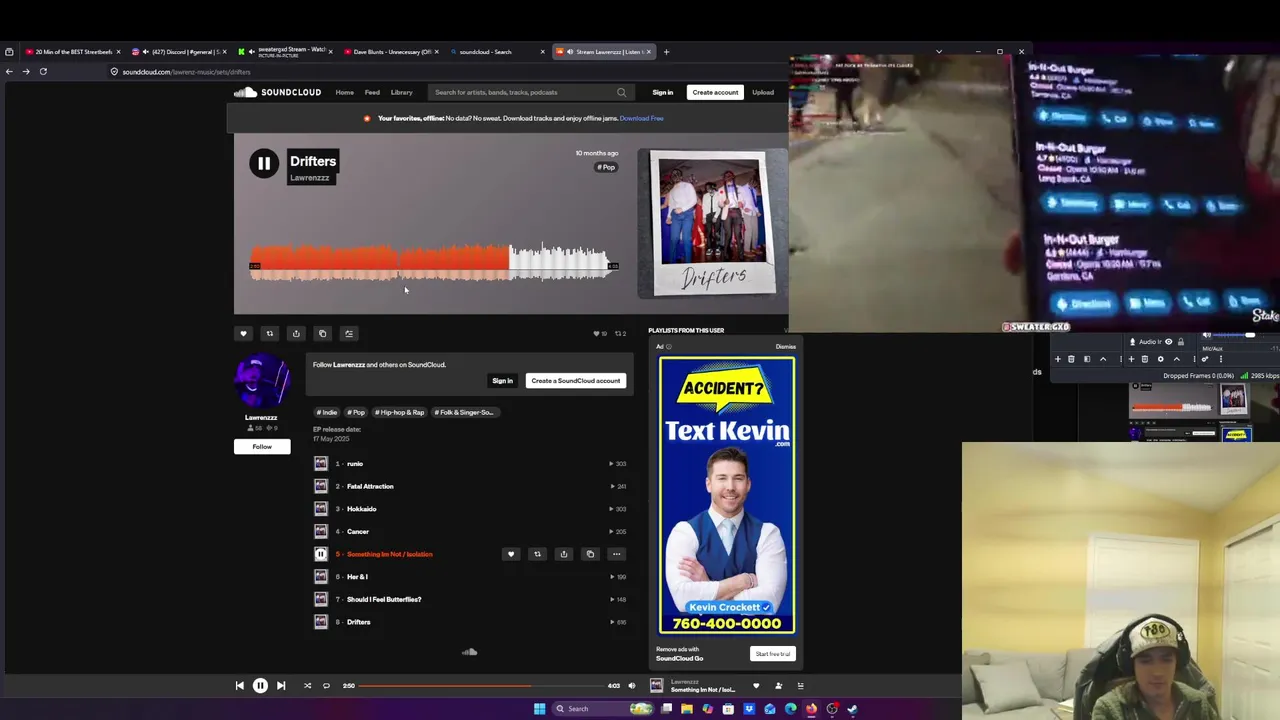Reload the page with the browser refresh icon
1280x720 pixels.
click(43, 72)
